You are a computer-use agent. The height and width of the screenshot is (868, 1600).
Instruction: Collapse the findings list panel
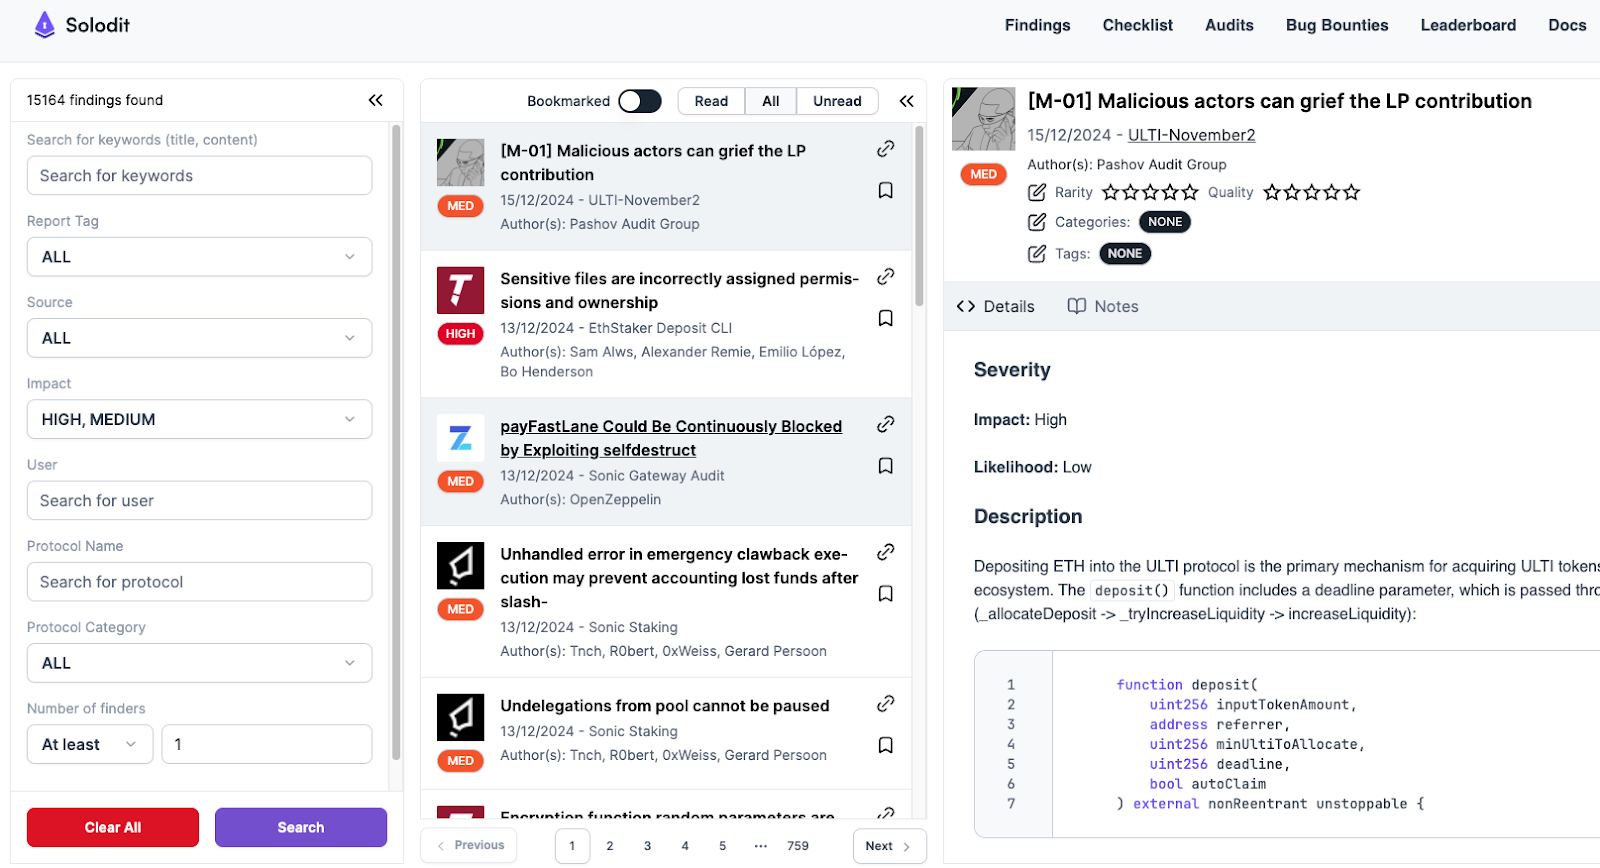pyautogui.click(x=906, y=101)
